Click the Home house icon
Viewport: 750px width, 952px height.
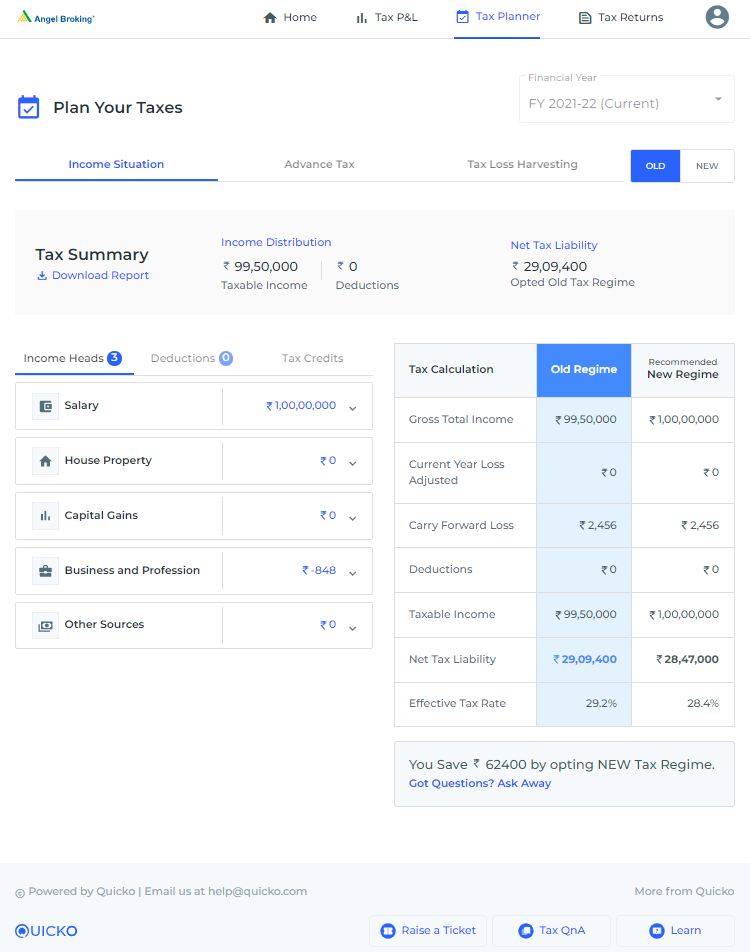270,18
